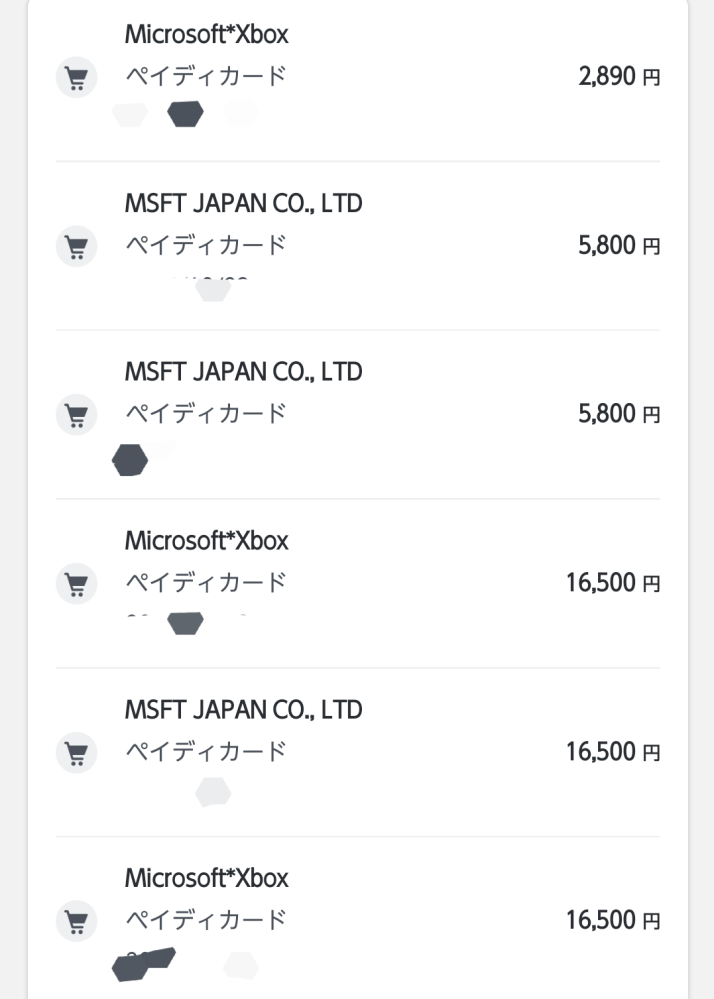
Task: Click the second MSFT JAPAN CO., LTD row
Action: point(243,371)
